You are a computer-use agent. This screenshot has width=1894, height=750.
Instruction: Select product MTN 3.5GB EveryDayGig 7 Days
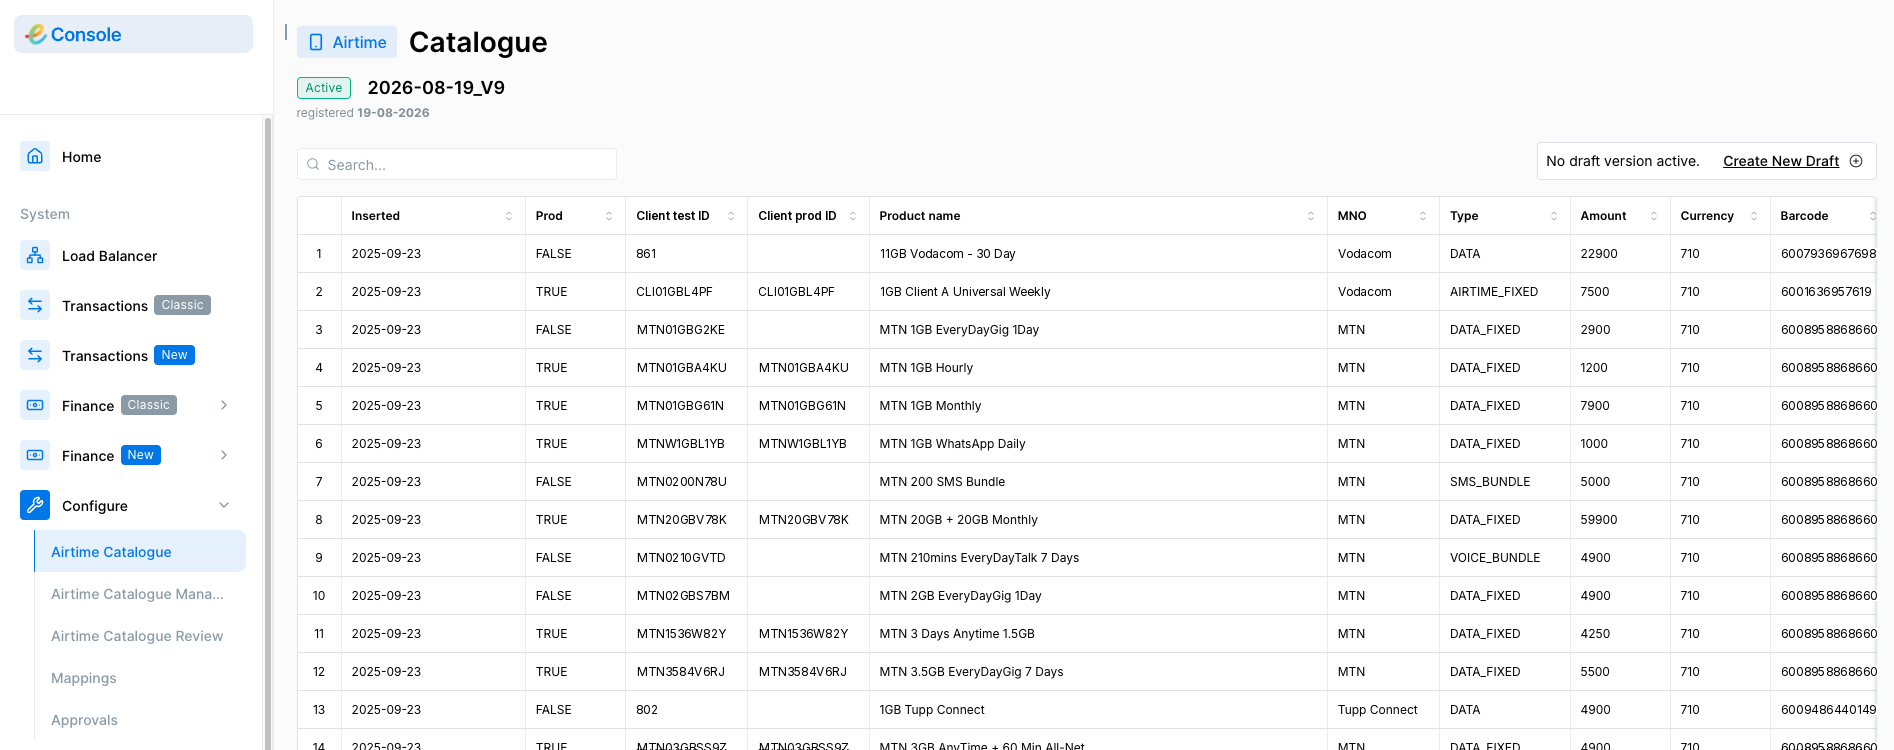coord(971,672)
